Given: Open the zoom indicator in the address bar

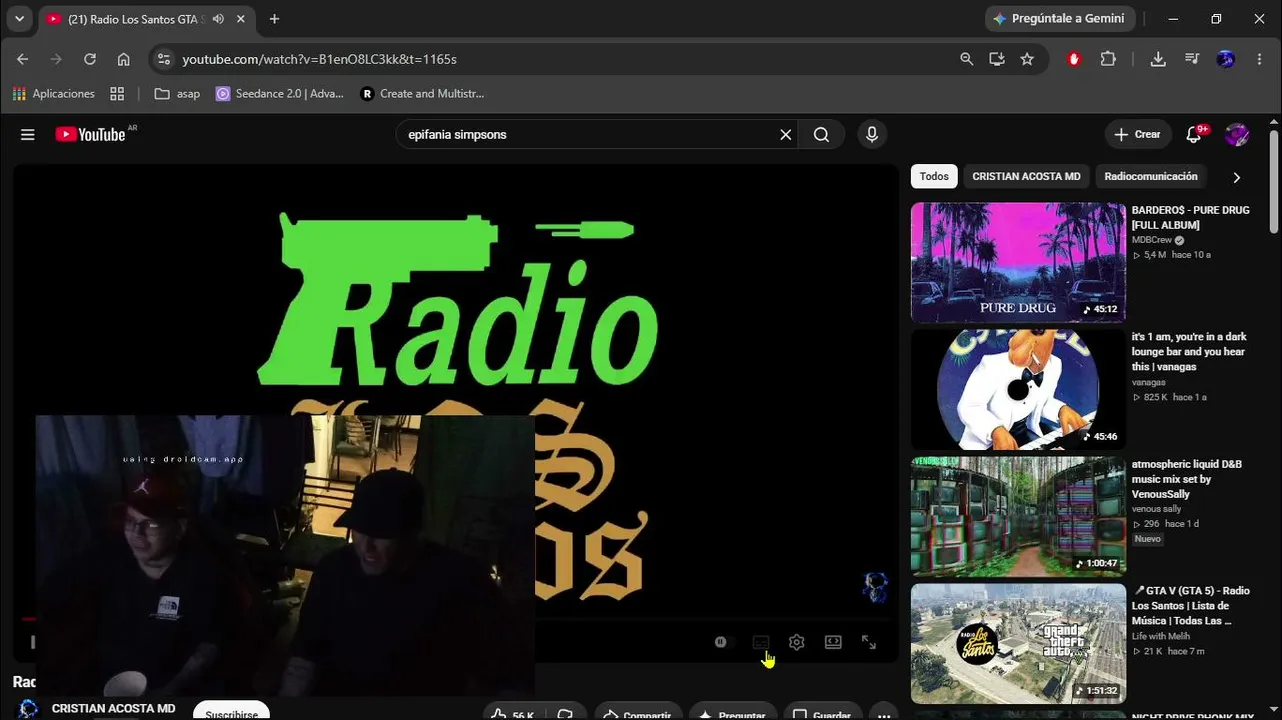Looking at the screenshot, I should 966,59.
